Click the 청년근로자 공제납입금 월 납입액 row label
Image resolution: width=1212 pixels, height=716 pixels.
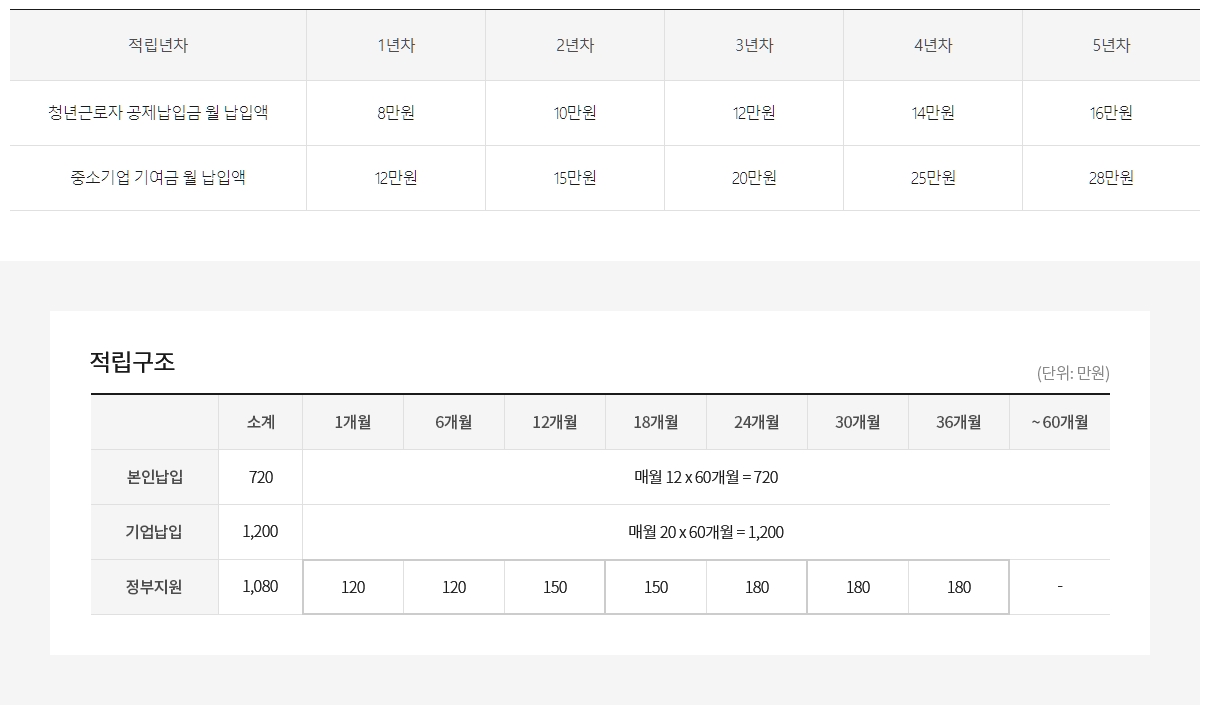[158, 113]
